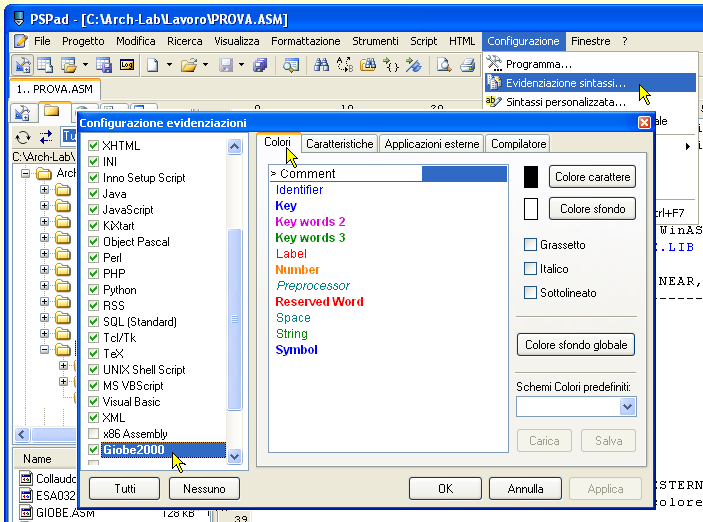Enable the x86 Assembly checkbox
This screenshot has height=522, width=703.
pyautogui.click(x=93, y=434)
